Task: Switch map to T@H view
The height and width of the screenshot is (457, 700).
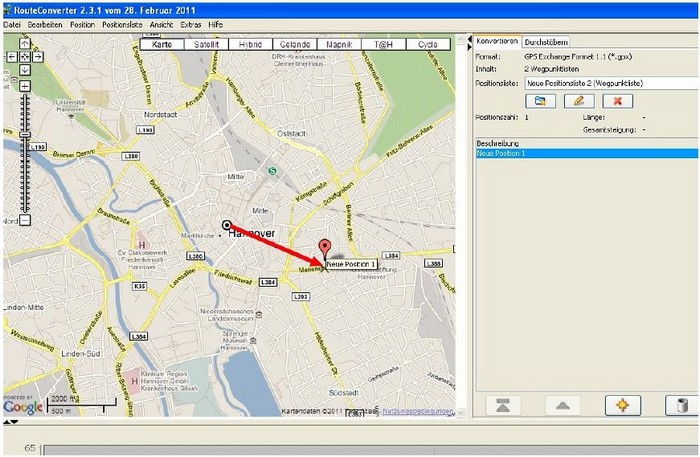Action: coord(383,44)
